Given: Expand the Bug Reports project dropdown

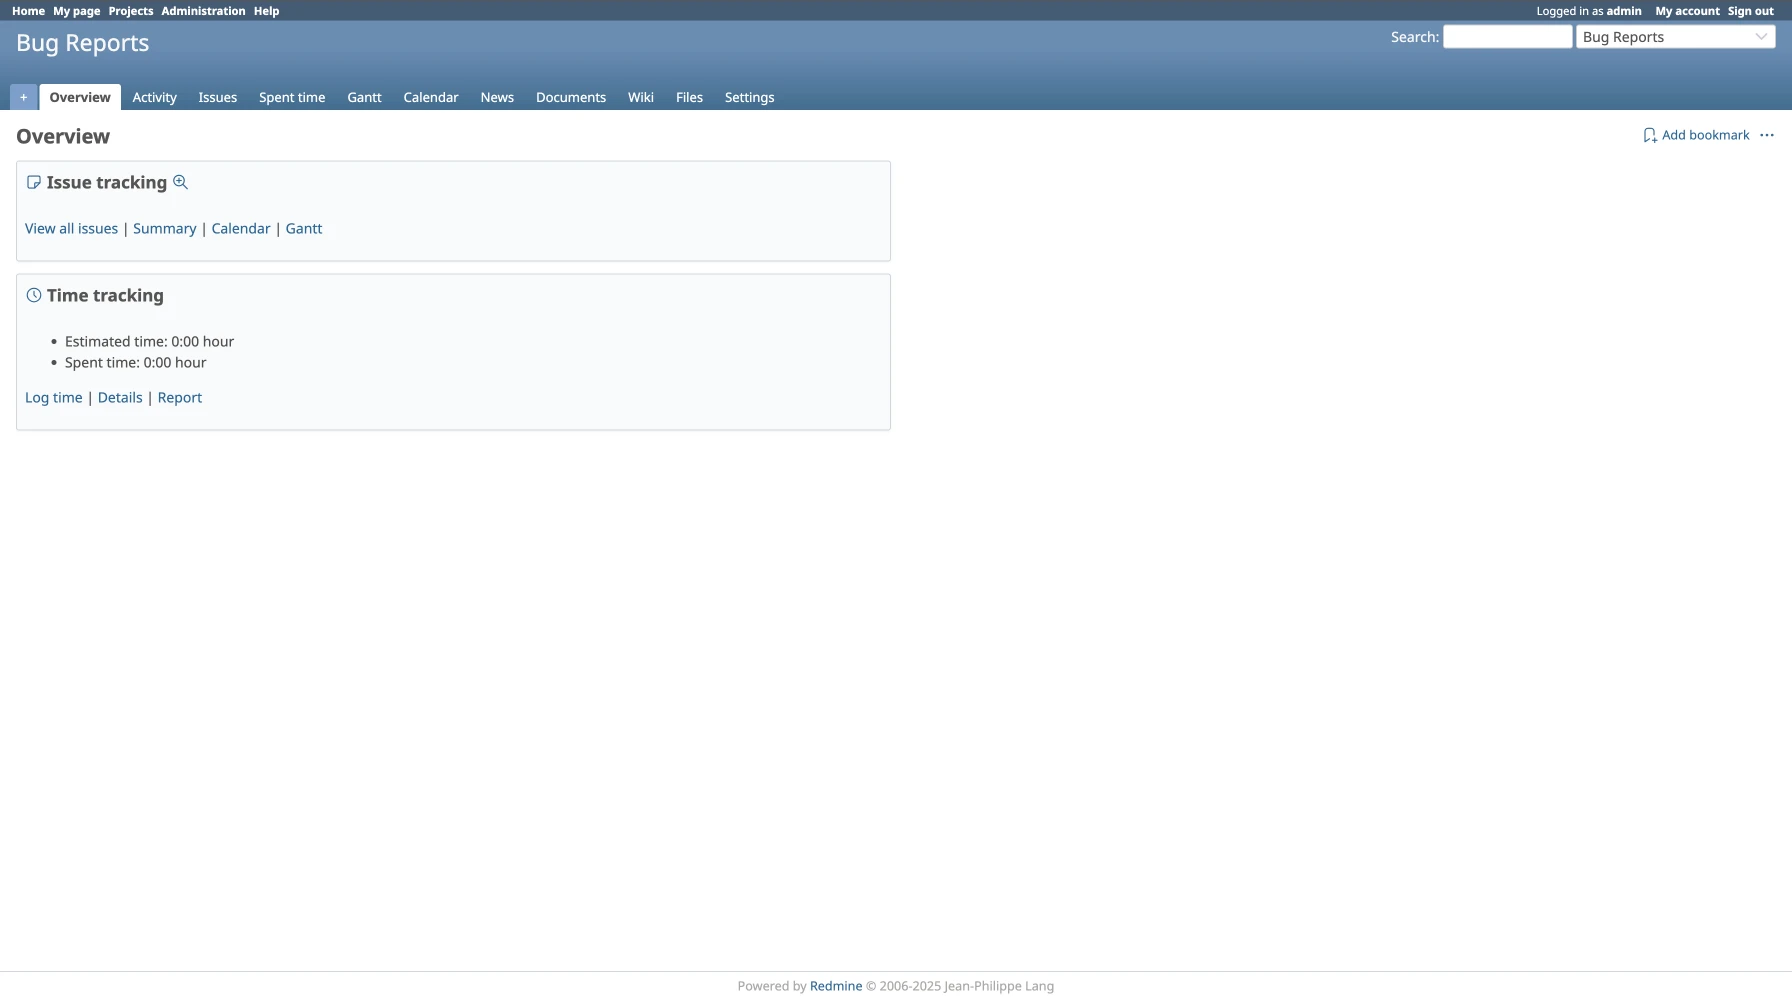Looking at the screenshot, I should click(x=1675, y=37).
